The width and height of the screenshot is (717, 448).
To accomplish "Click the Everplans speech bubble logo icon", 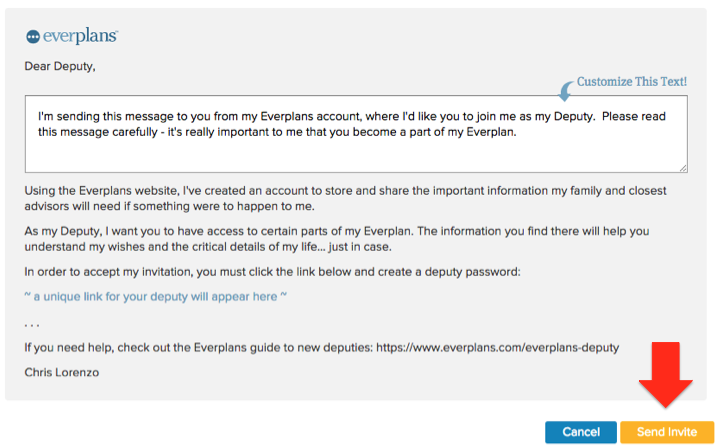I will point(33,36).
